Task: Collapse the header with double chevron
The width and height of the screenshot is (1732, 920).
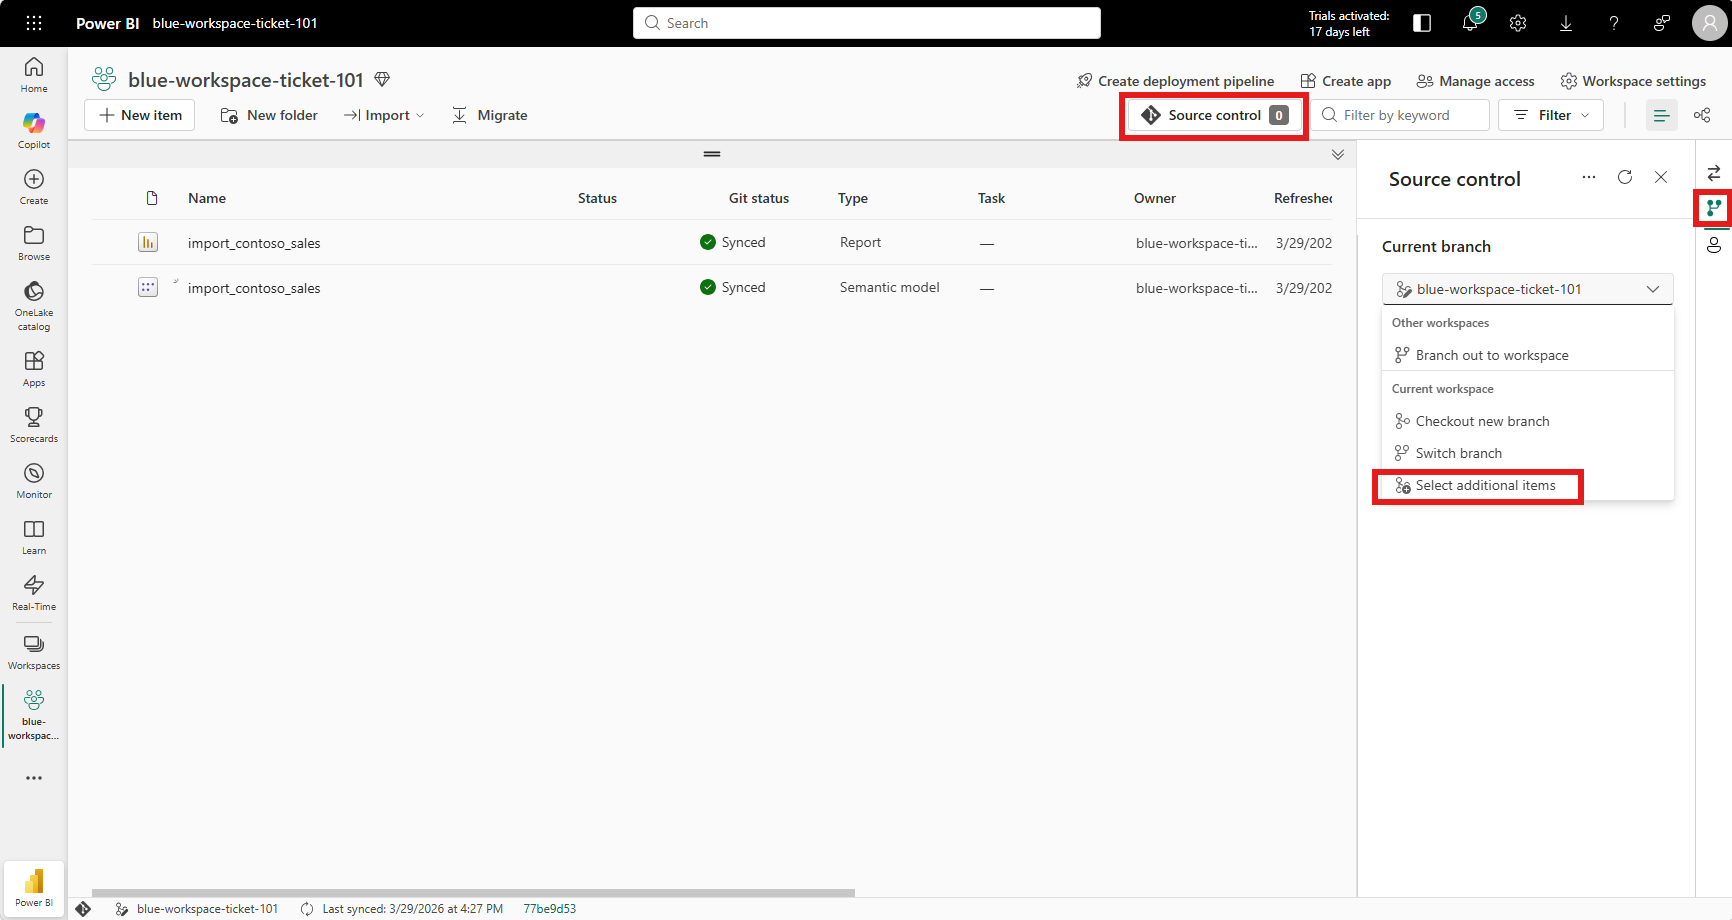Action: (1338, 154)
